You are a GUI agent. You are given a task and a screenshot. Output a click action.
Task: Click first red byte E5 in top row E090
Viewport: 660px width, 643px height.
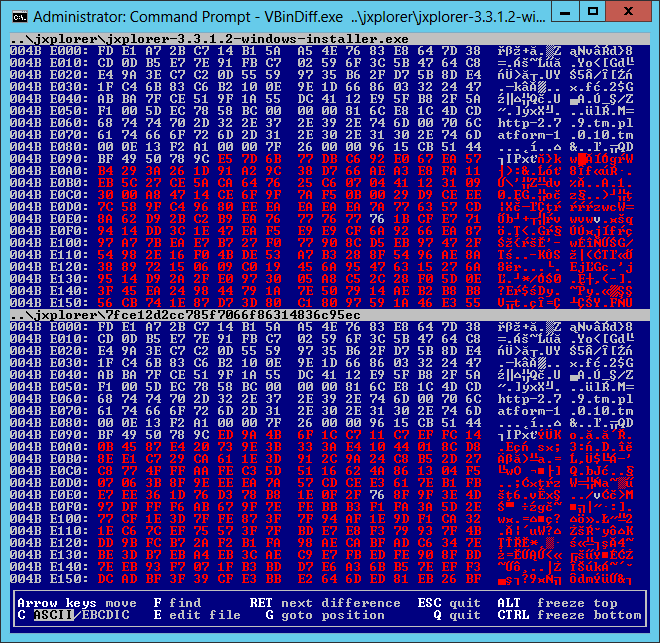[225, 159]
